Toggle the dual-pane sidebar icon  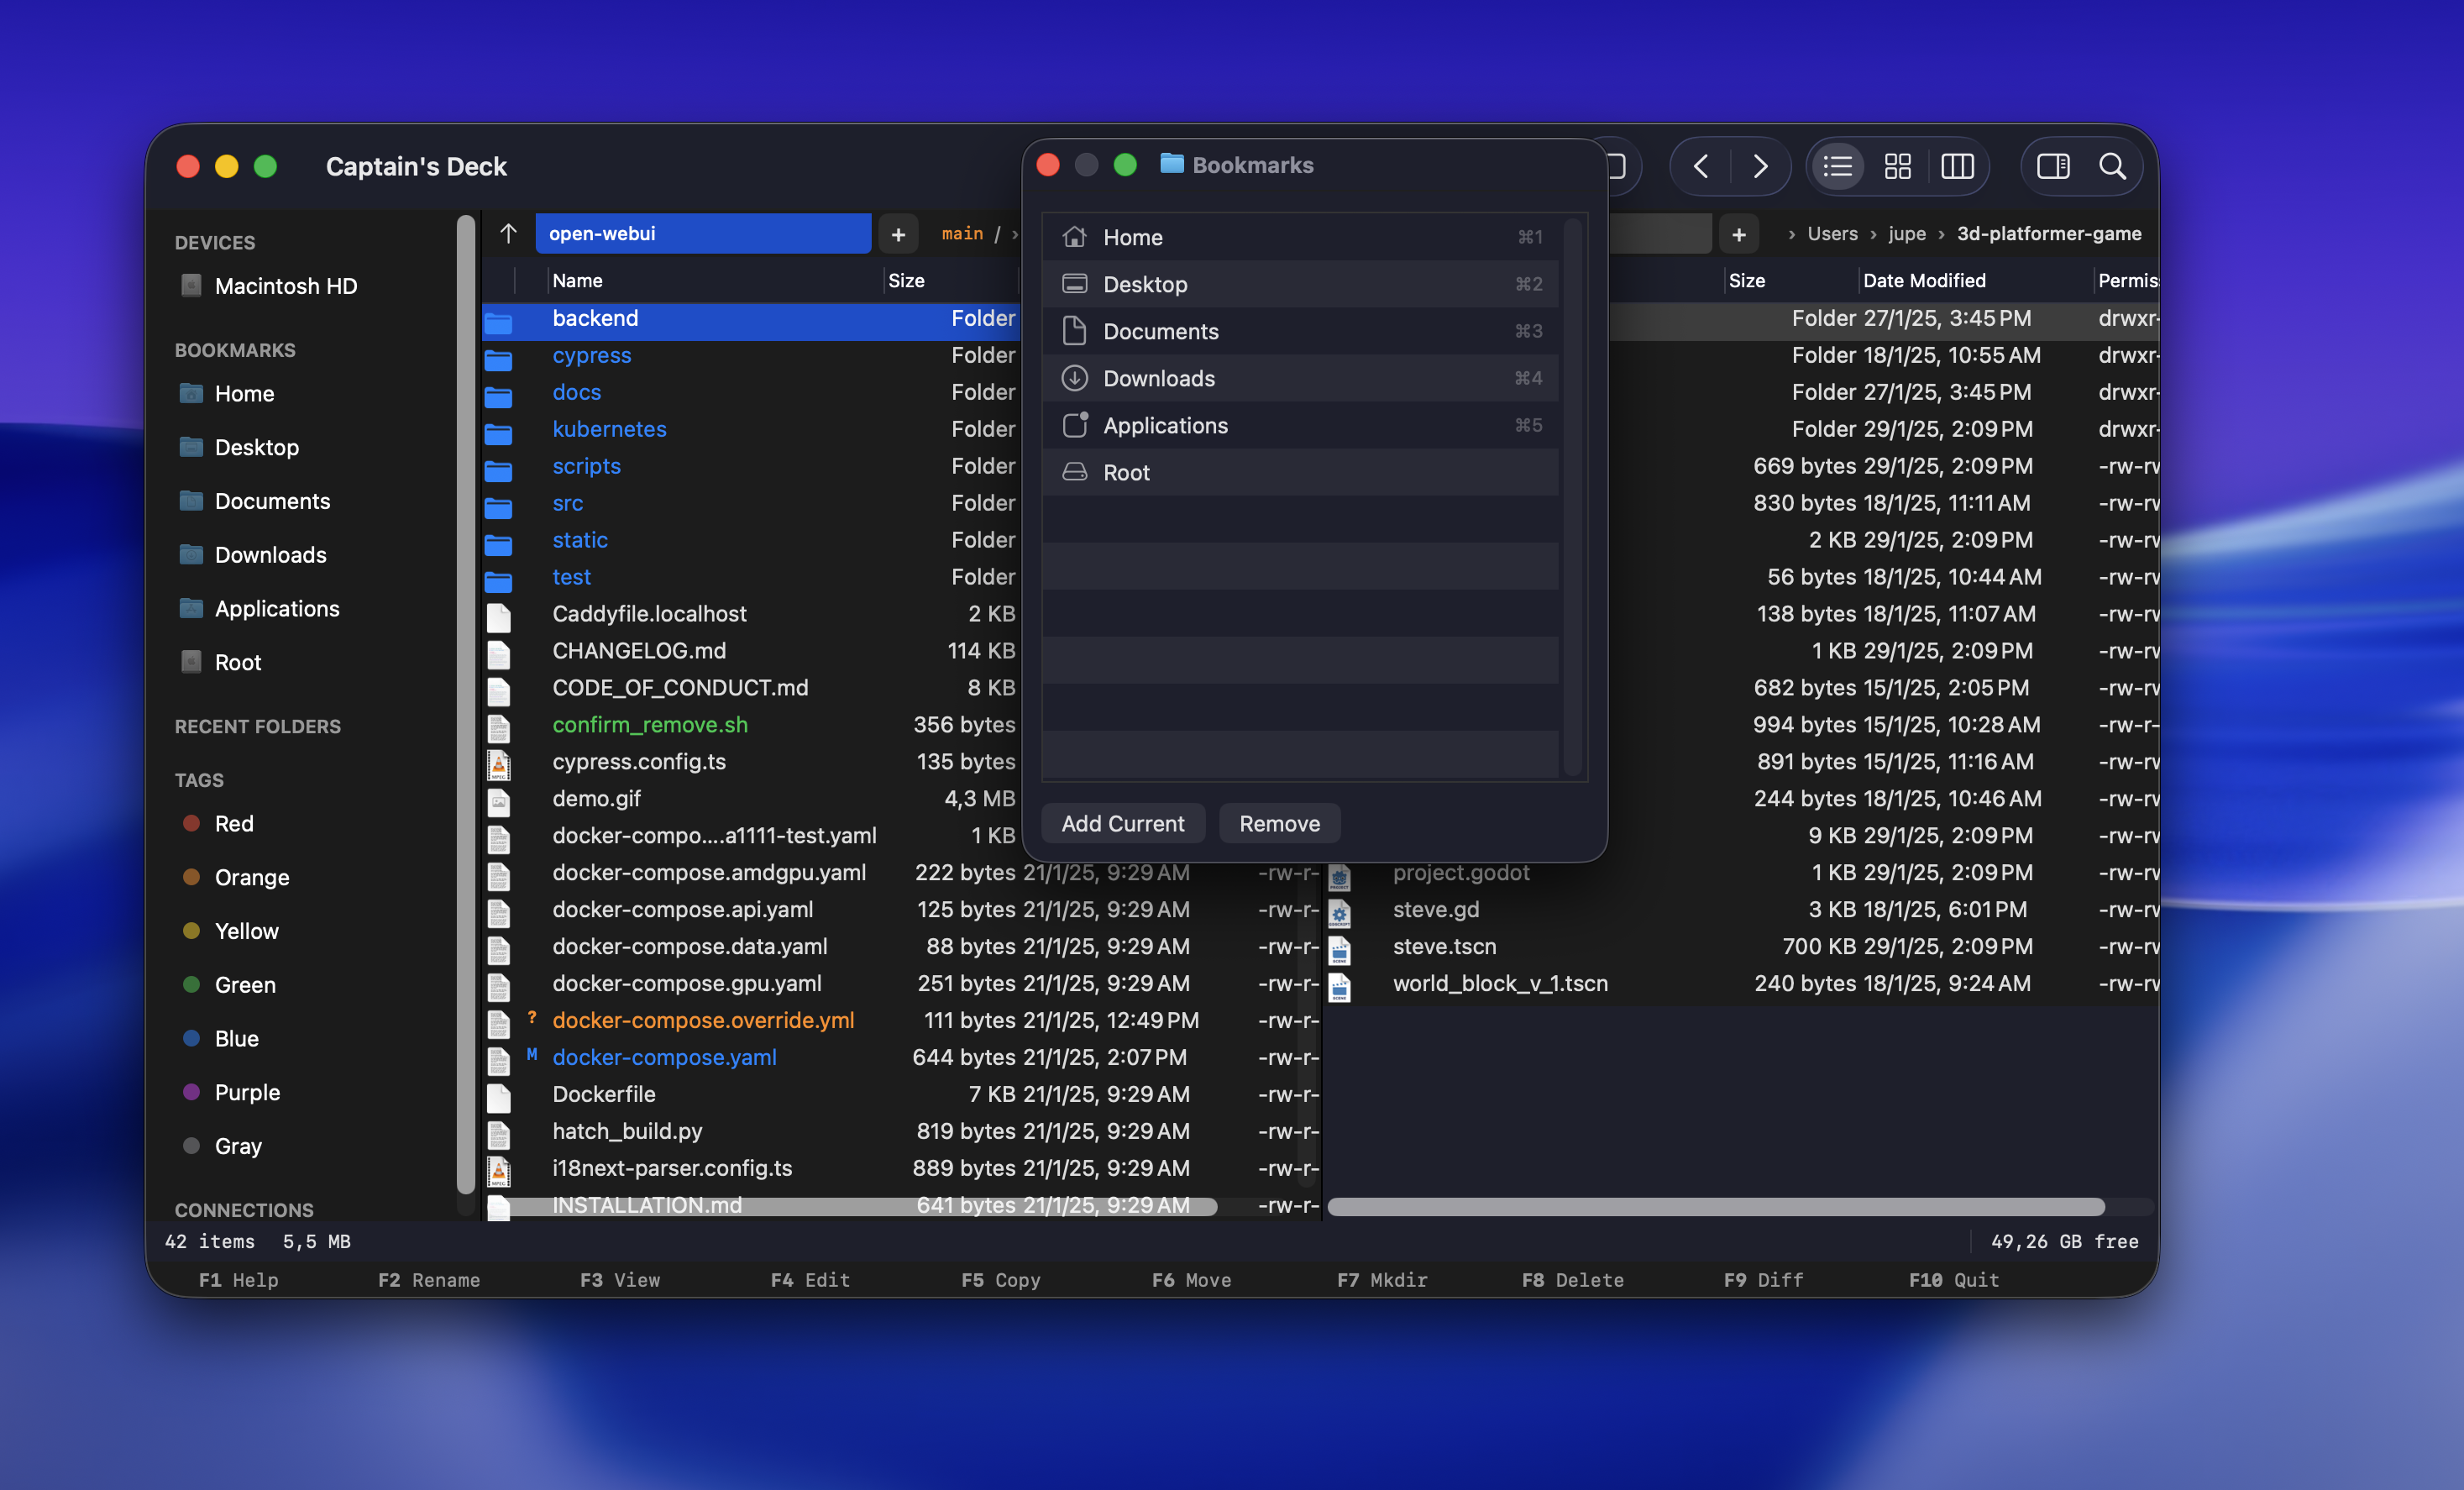click(x=2053, y=166)
